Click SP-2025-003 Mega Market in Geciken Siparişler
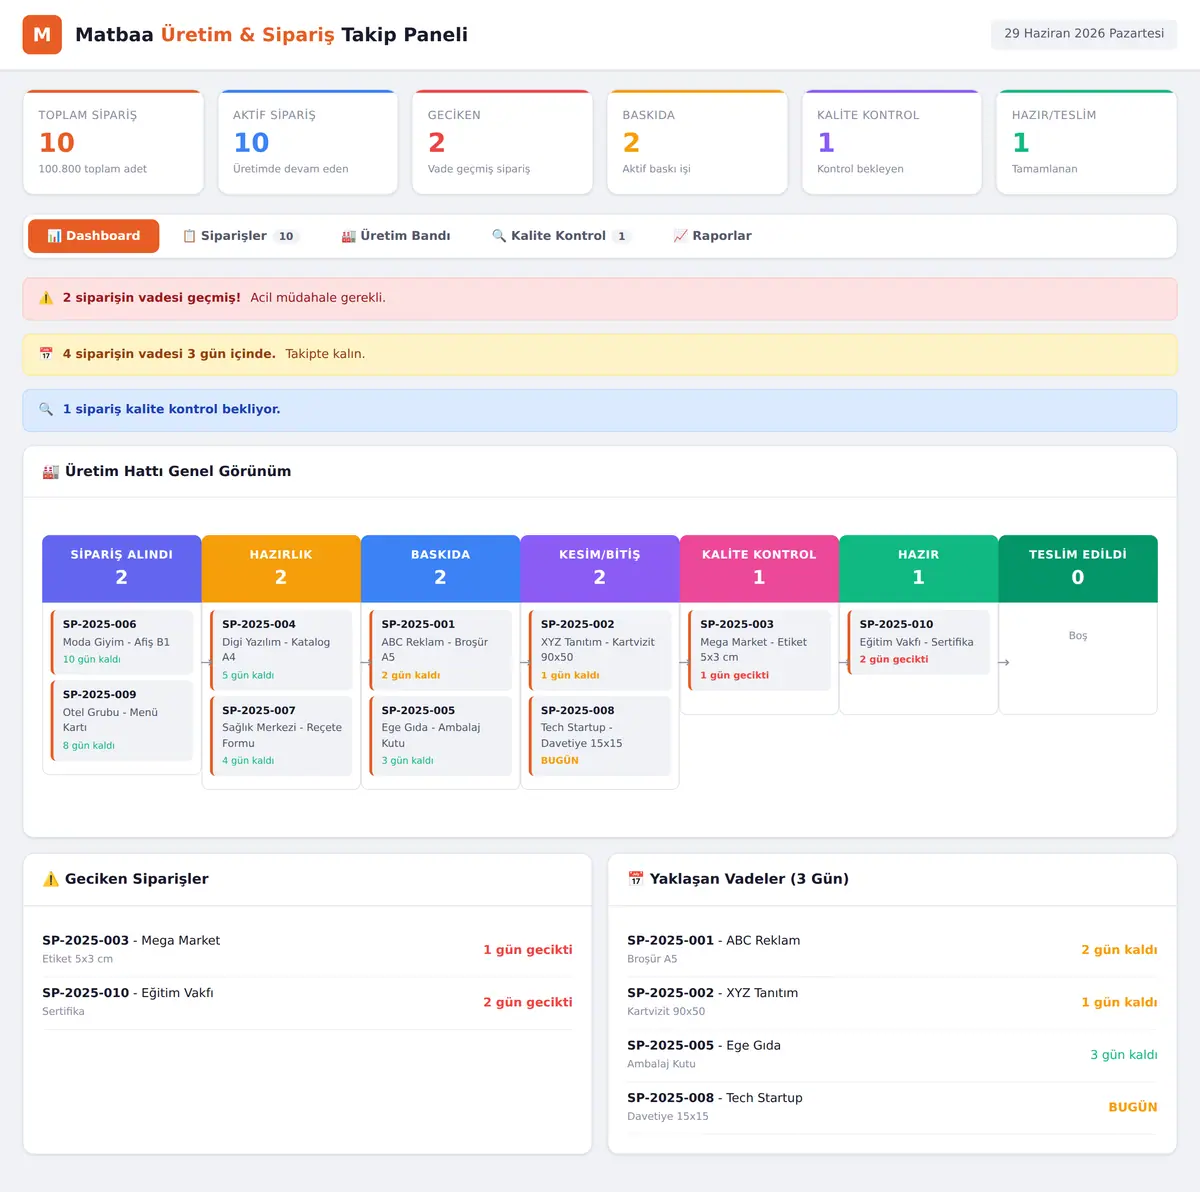This screenshot has height=1192, width=1200. [307, 950]
